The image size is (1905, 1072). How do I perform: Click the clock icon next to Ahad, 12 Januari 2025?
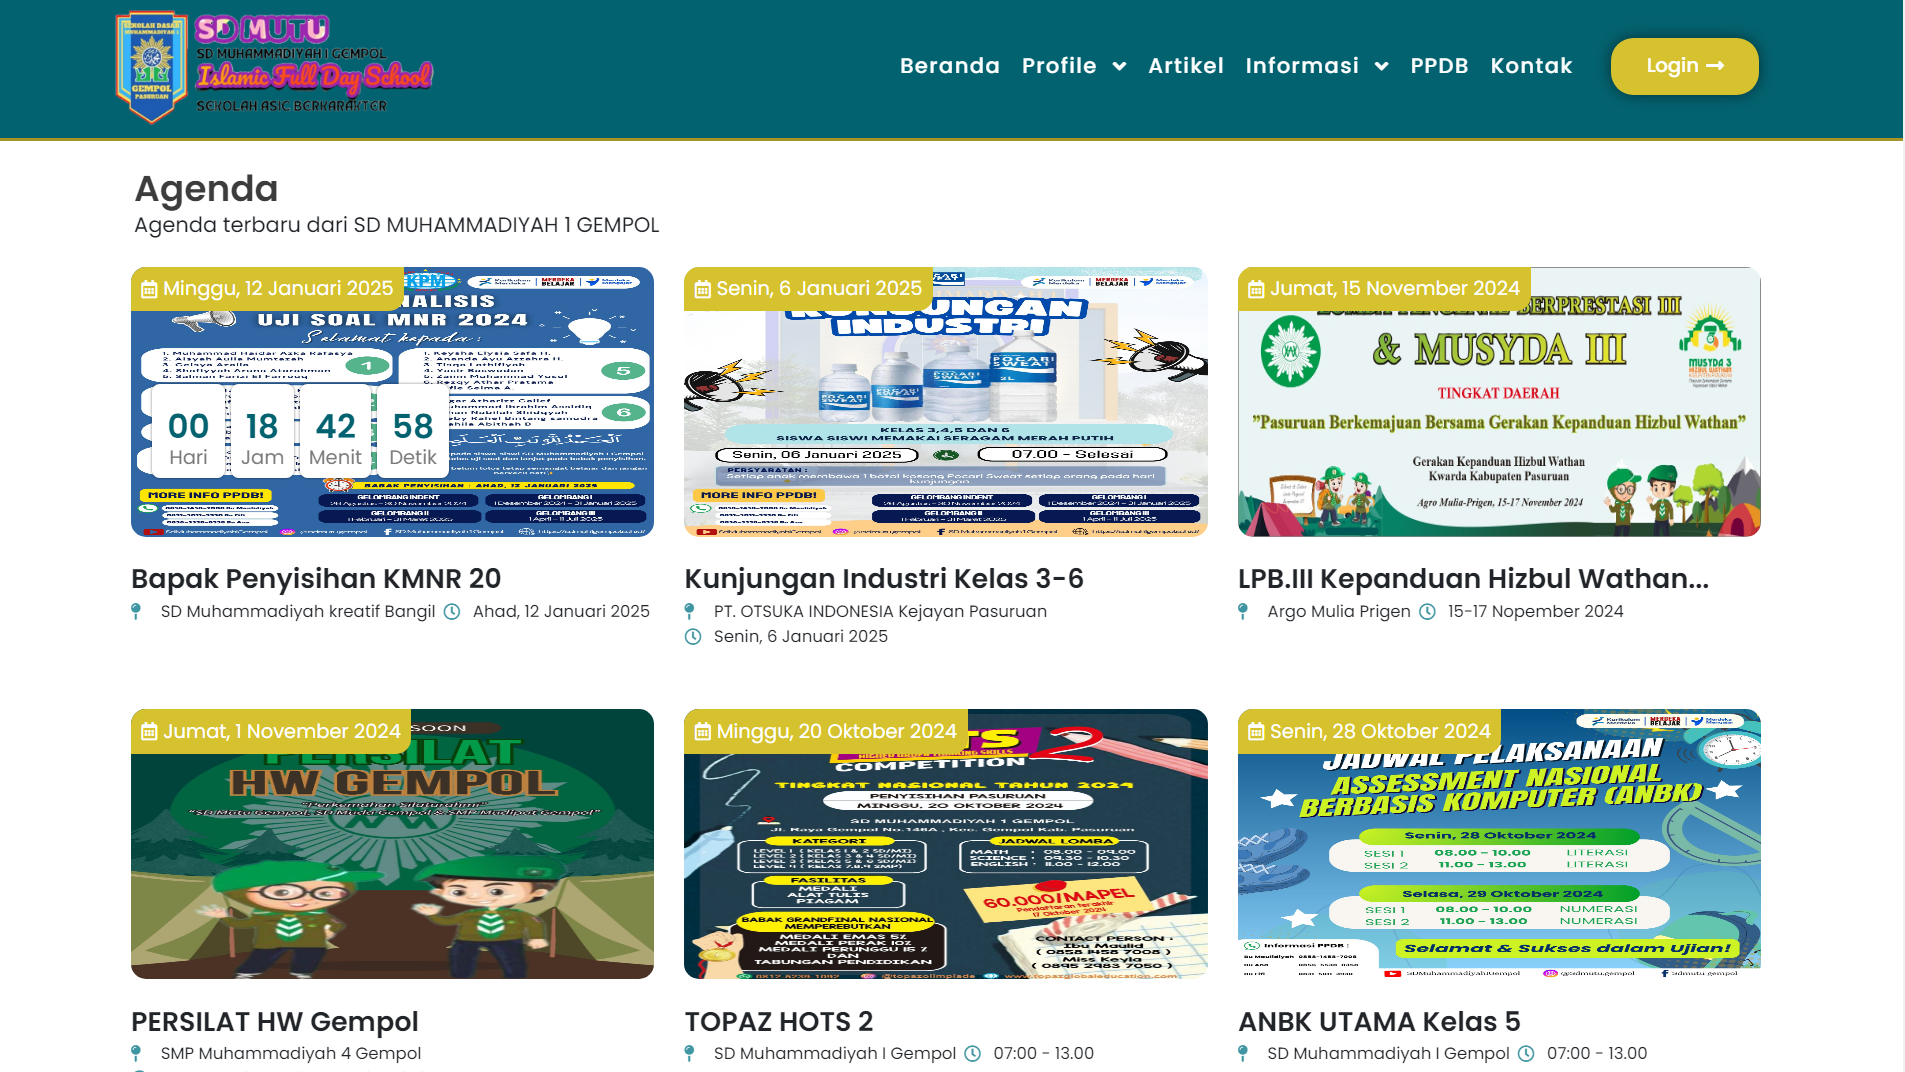click(x=453, y=611)
